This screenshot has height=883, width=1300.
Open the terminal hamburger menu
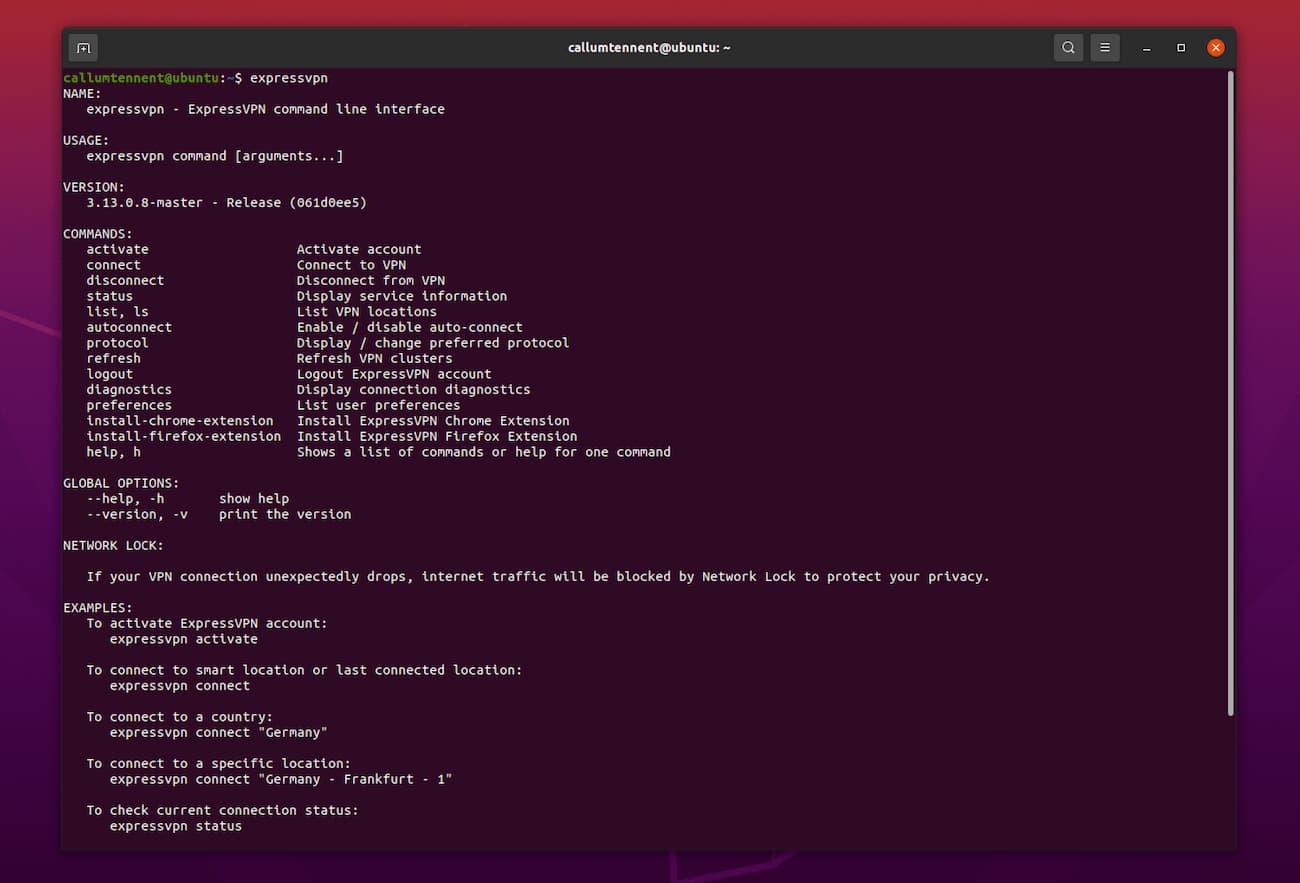1104,47
